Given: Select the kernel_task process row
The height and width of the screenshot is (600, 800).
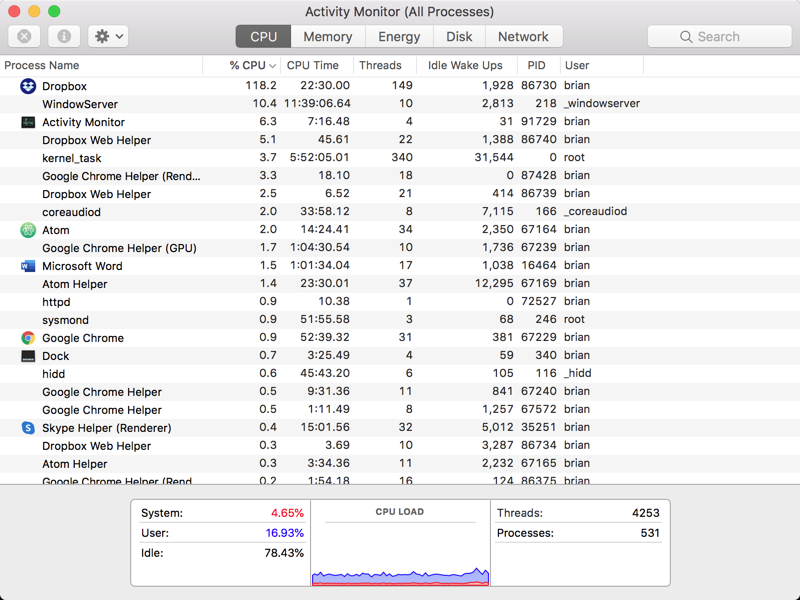Looking at the screenshot, I should click(x=400, y=158).
